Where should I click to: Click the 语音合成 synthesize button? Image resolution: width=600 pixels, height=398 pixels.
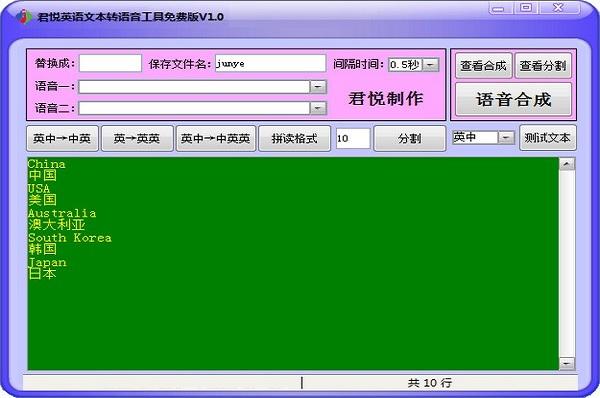513,100
